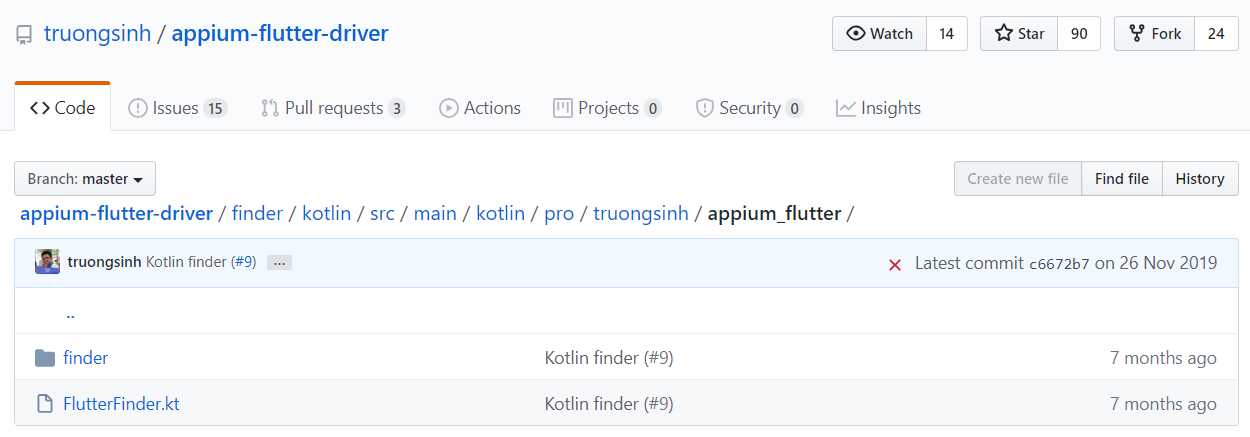Click the Find file button
1250x437 pixels.
coord(1121,179)
